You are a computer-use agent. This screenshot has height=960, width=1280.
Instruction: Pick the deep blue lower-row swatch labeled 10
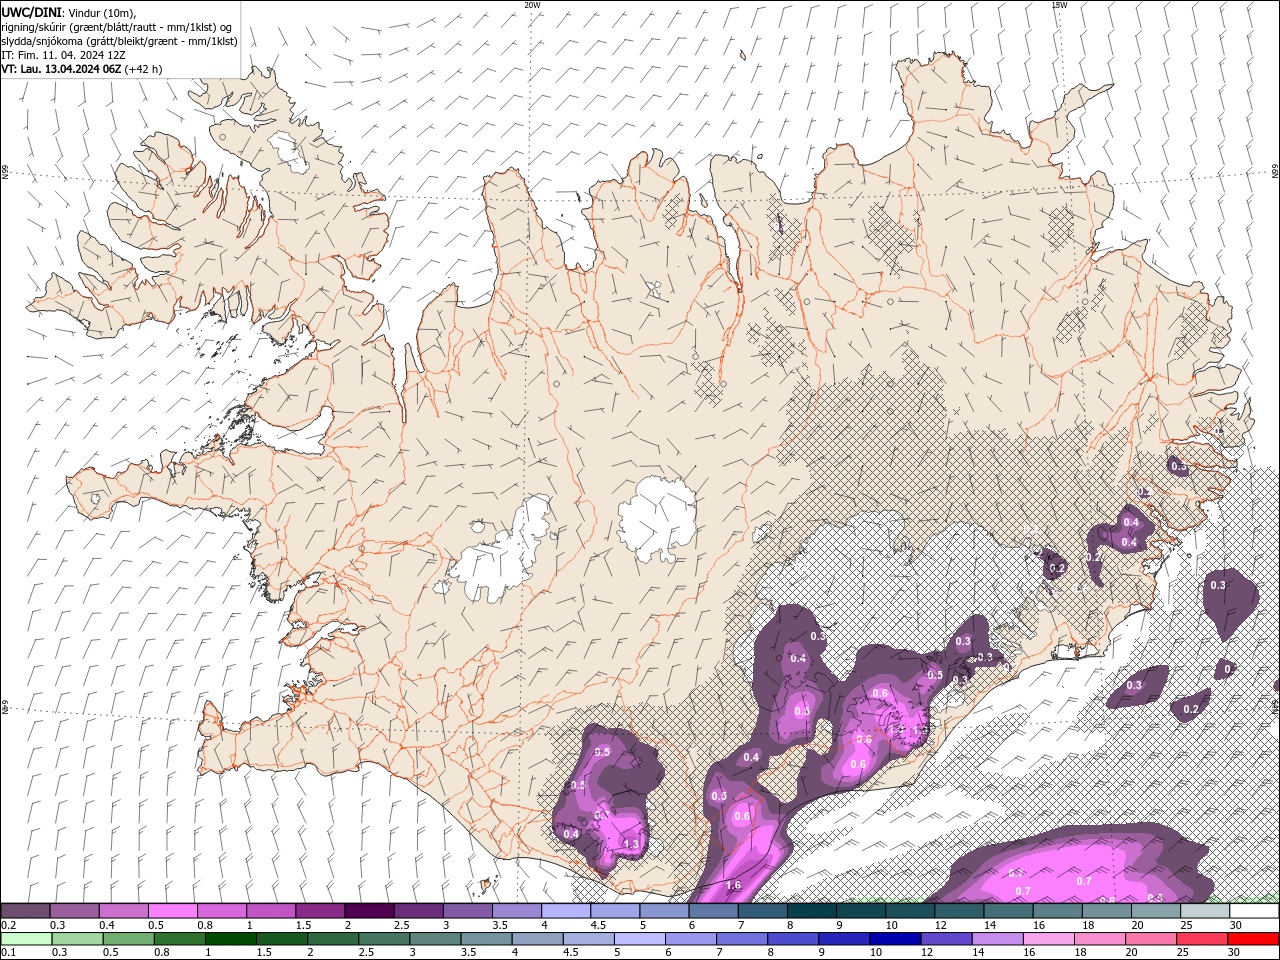click(x=895, y=939)
